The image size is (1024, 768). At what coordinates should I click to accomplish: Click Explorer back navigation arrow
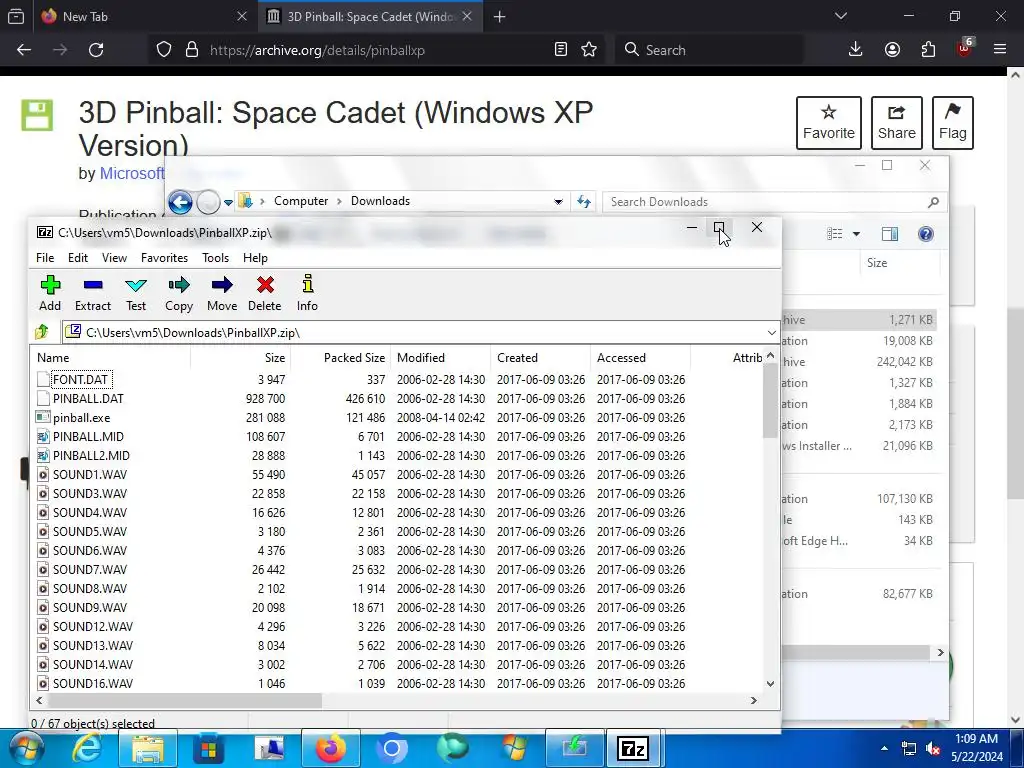pos(180,202)
